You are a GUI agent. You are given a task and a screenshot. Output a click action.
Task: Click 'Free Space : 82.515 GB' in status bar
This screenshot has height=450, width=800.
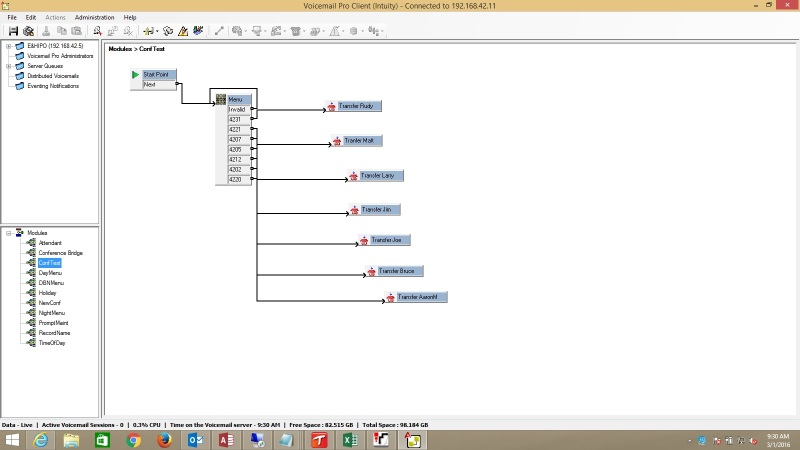(321, 425)
